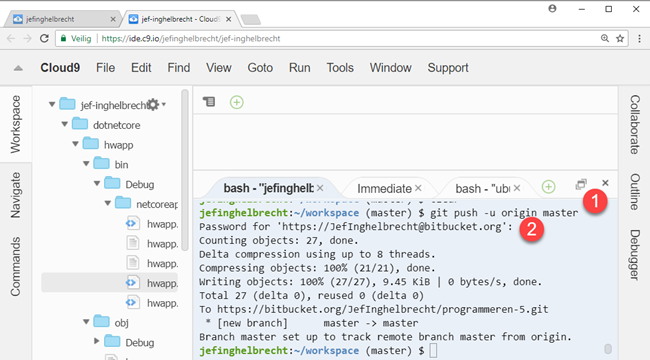Open the File menu
Image resolution: width=650 pixels, height=360 pixels.
(x=105, y=68)
